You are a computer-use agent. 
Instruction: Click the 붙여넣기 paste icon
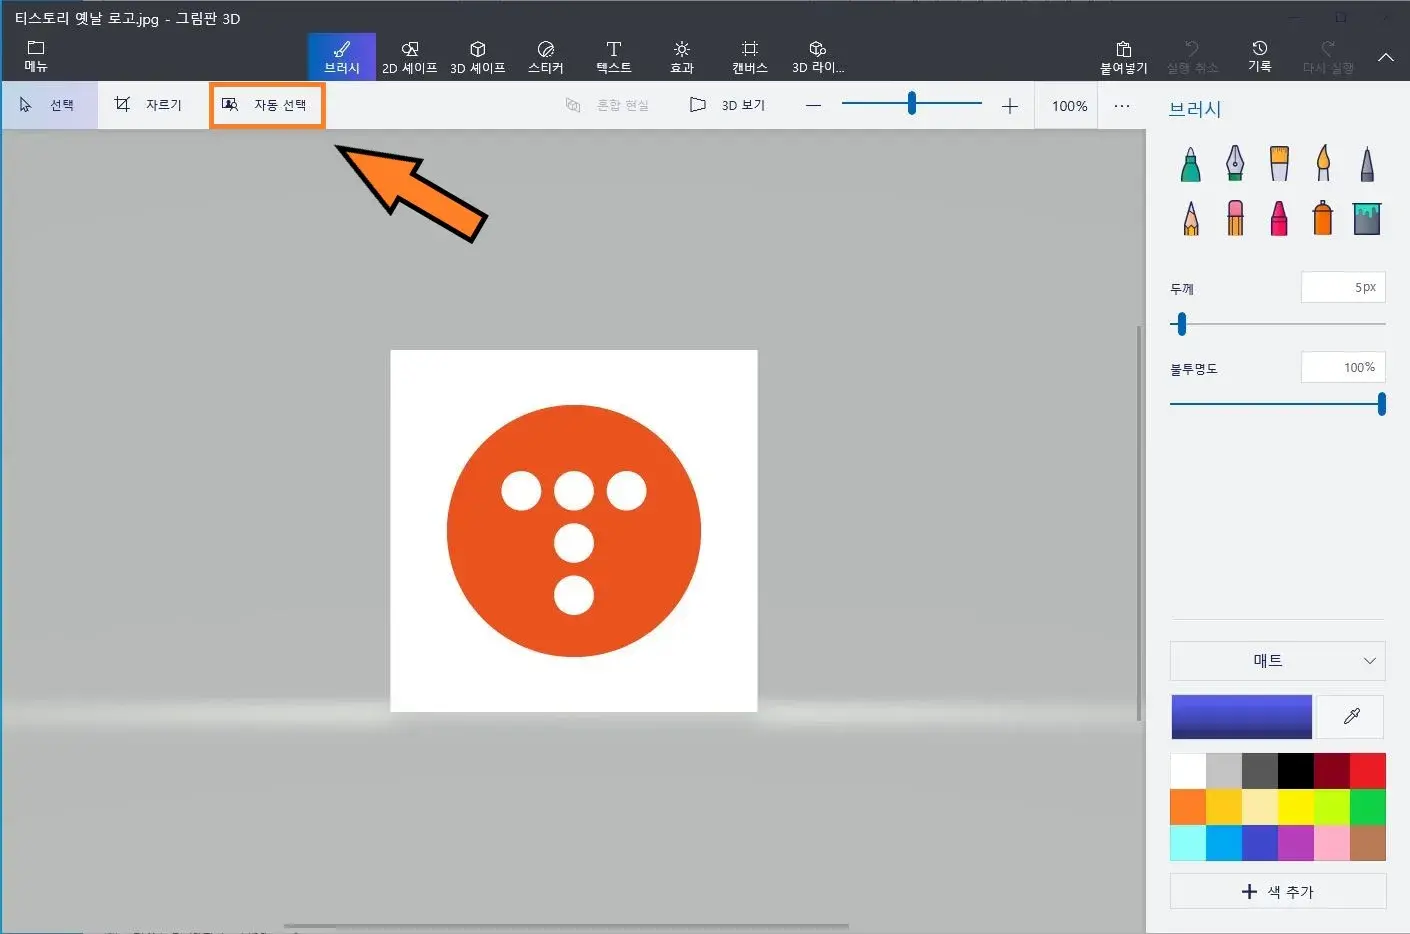tap(1124, 57)
